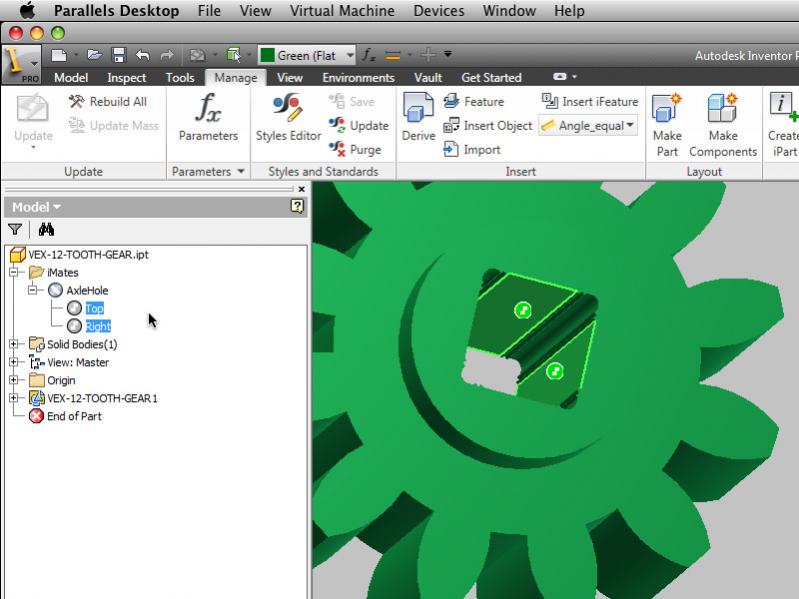The height and width of the screenshot is (599, 799).
Task: Select the AxleHole composite iMate
Action: [87, 290]
